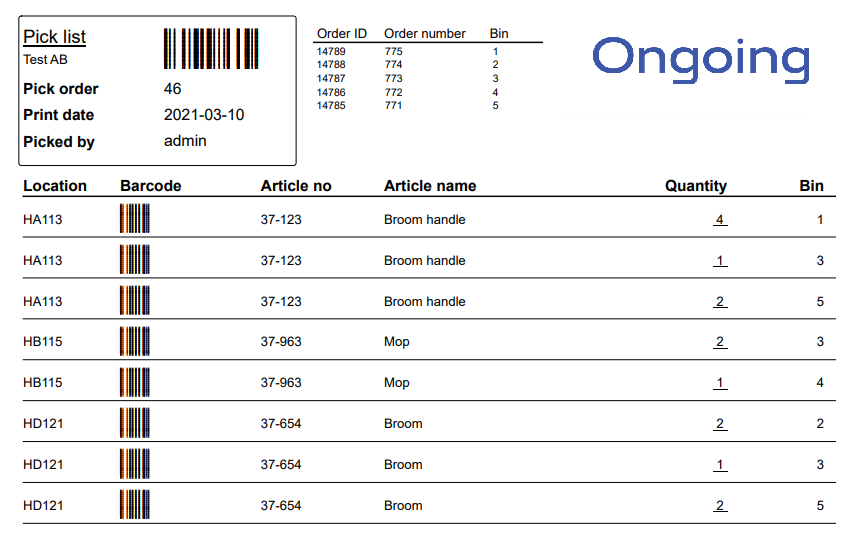Click the barcode in the Mop bin 3 row
Screen dimensions: 850x540
click(134, 341)
